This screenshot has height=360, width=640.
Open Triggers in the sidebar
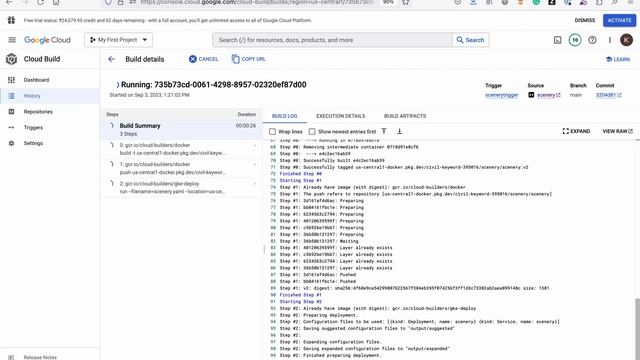49,128
